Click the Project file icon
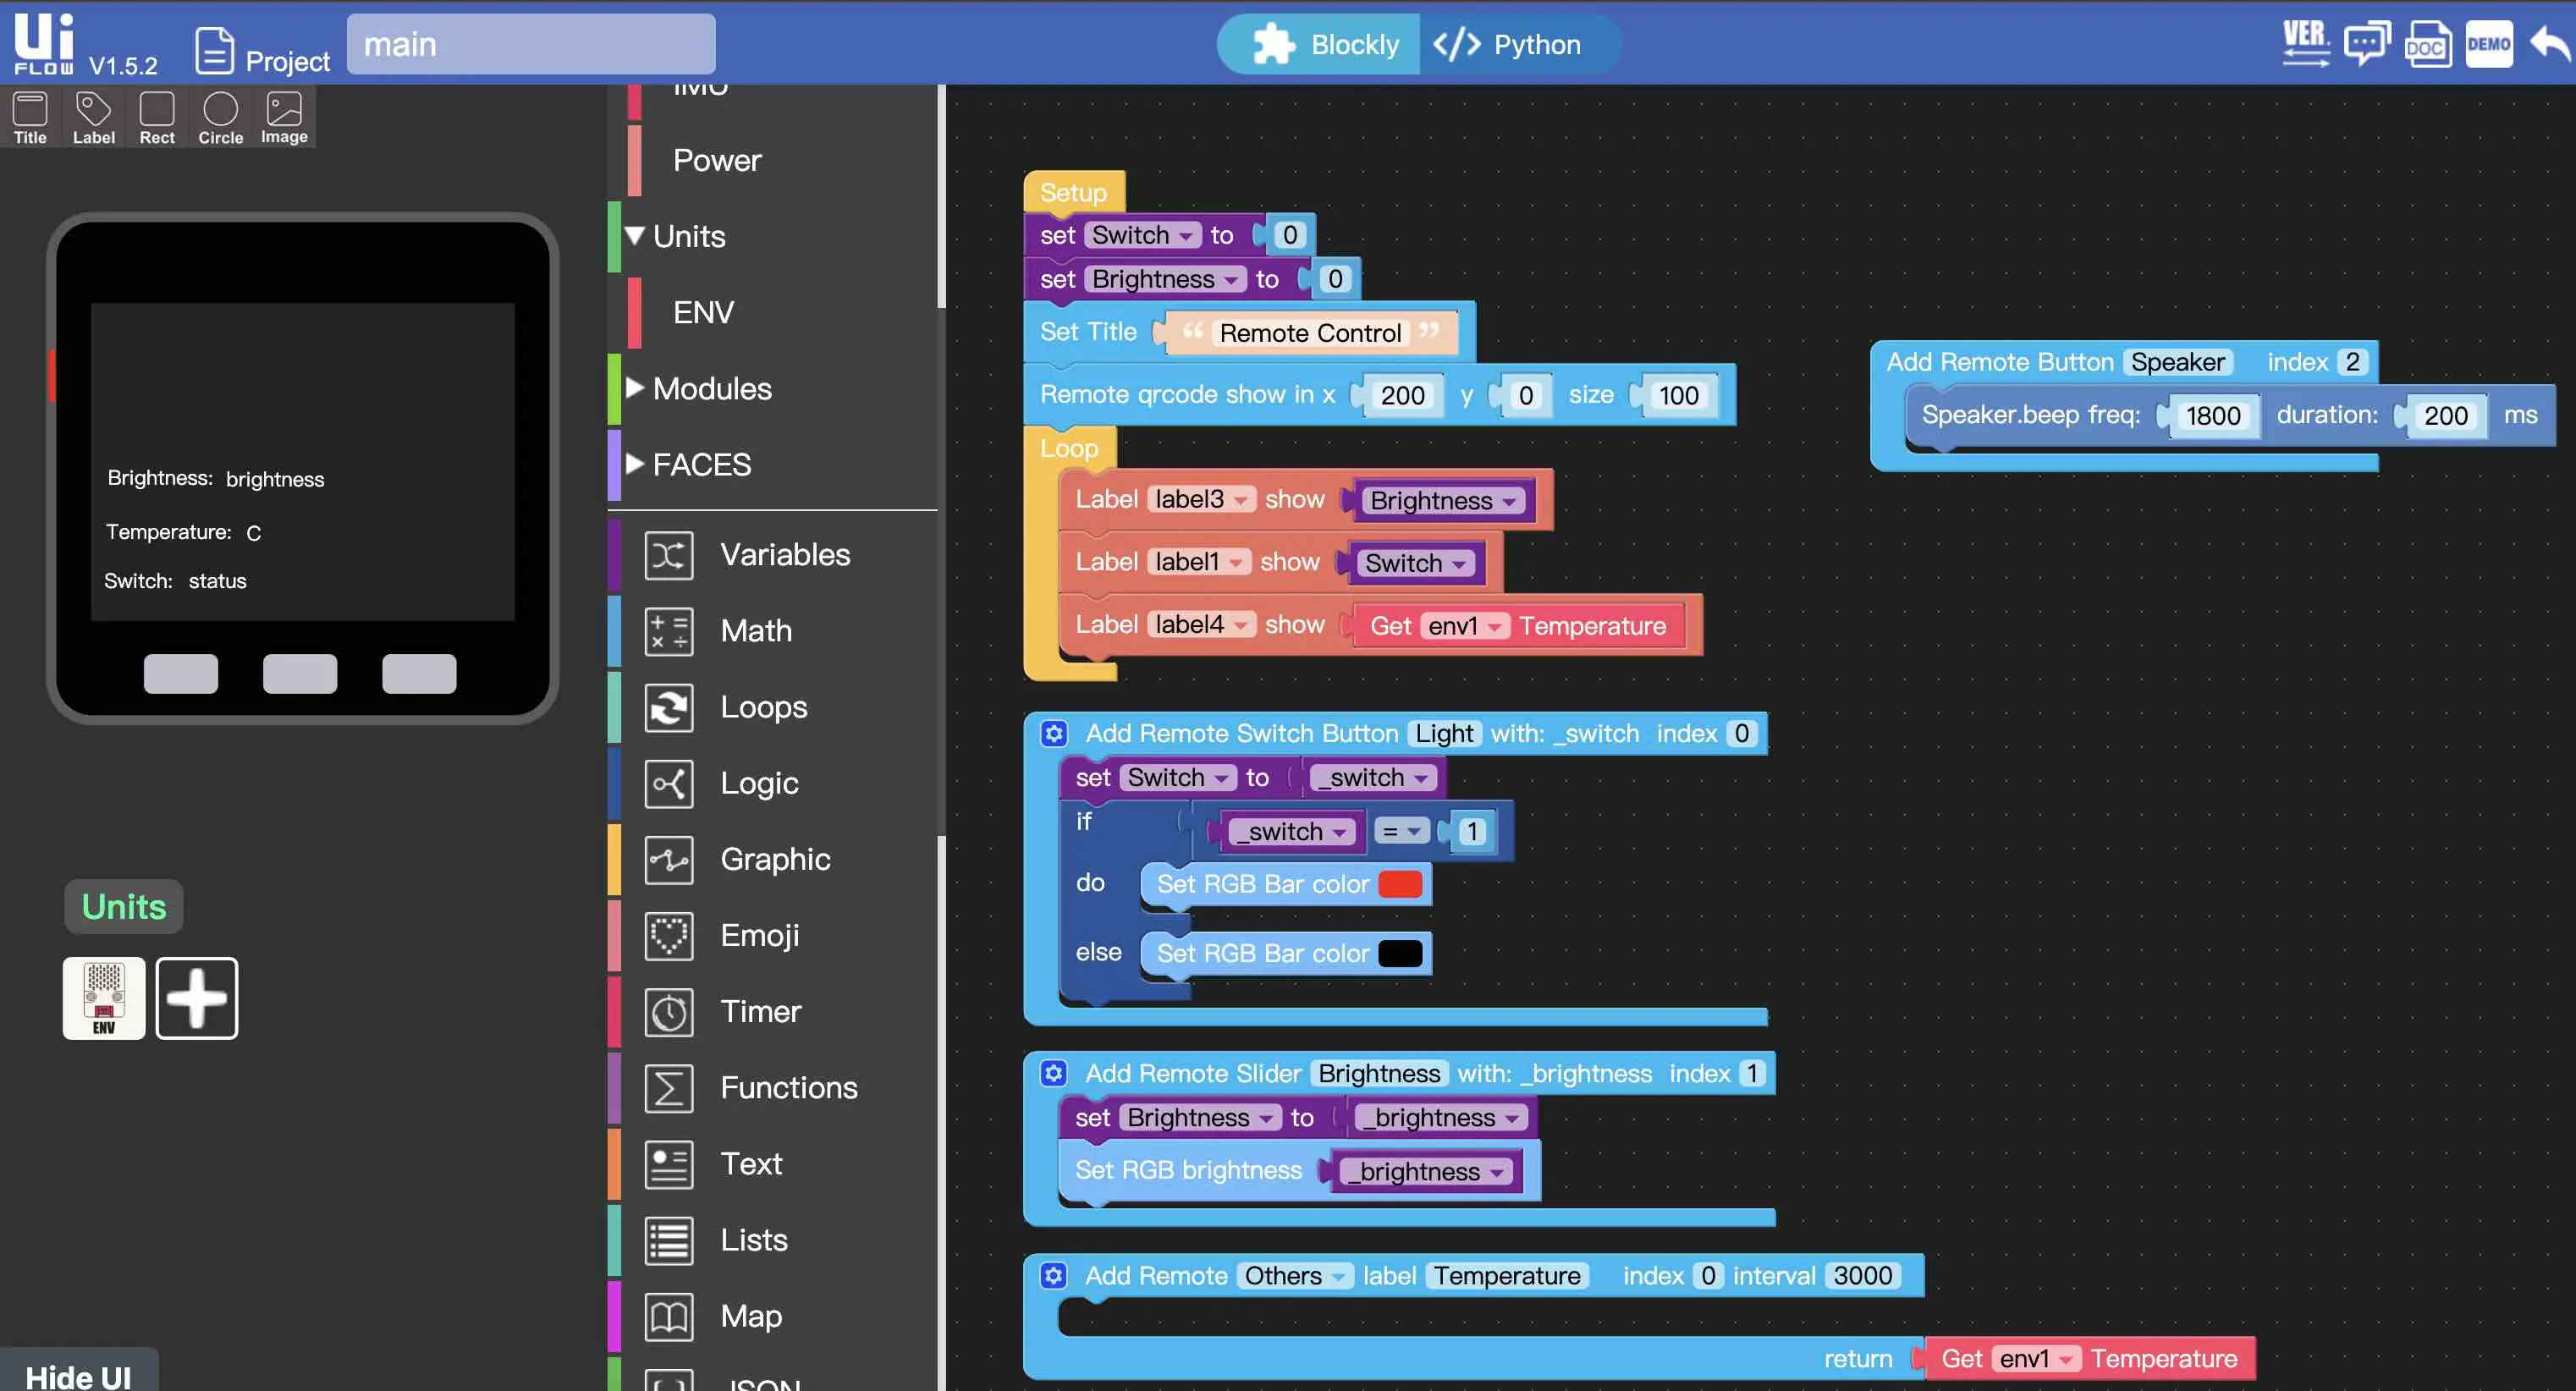The height and width of the screenshot is (1391, 2576). click(x=214, y=50)
